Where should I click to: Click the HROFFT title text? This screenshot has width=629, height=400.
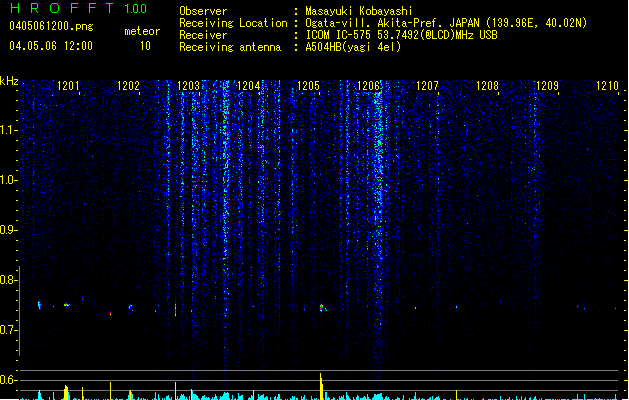pos(62,8)
